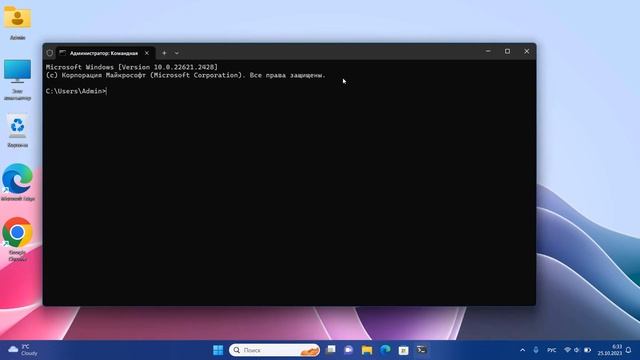Screen dimensions: 640x360
Task: Open the notification bell in taskbar
Action: click(629, 350)
